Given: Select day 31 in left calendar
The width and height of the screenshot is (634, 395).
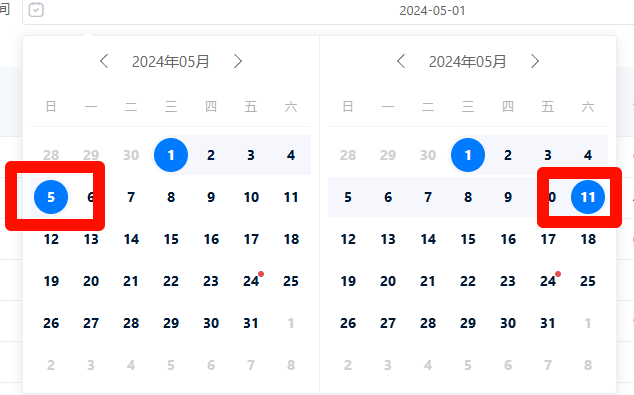Looking at the screenshot, I should 251,323.
